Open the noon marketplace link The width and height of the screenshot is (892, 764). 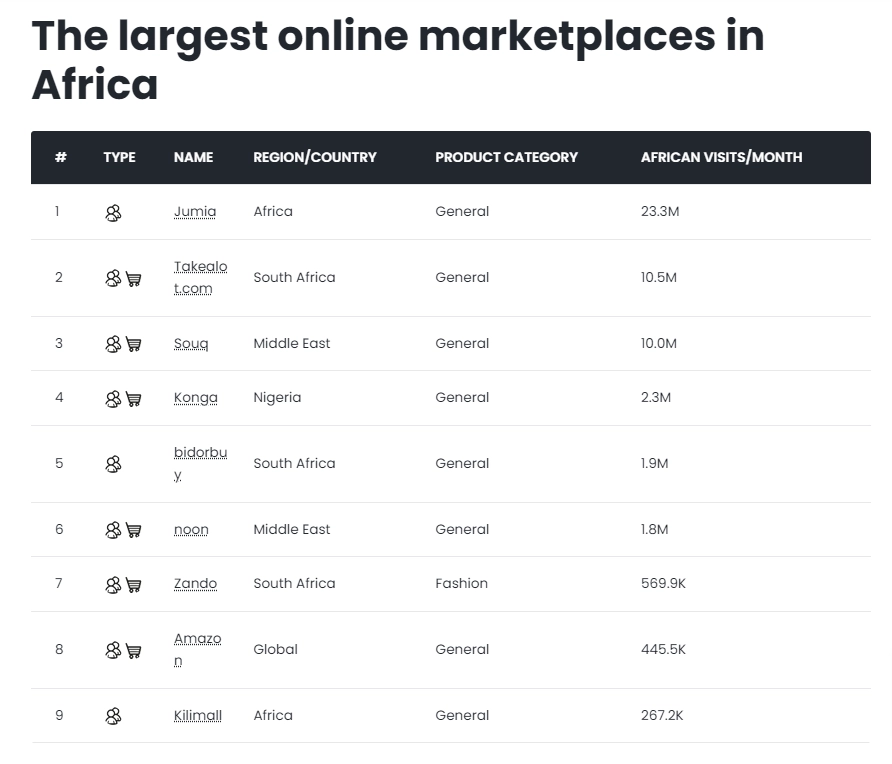191,530
